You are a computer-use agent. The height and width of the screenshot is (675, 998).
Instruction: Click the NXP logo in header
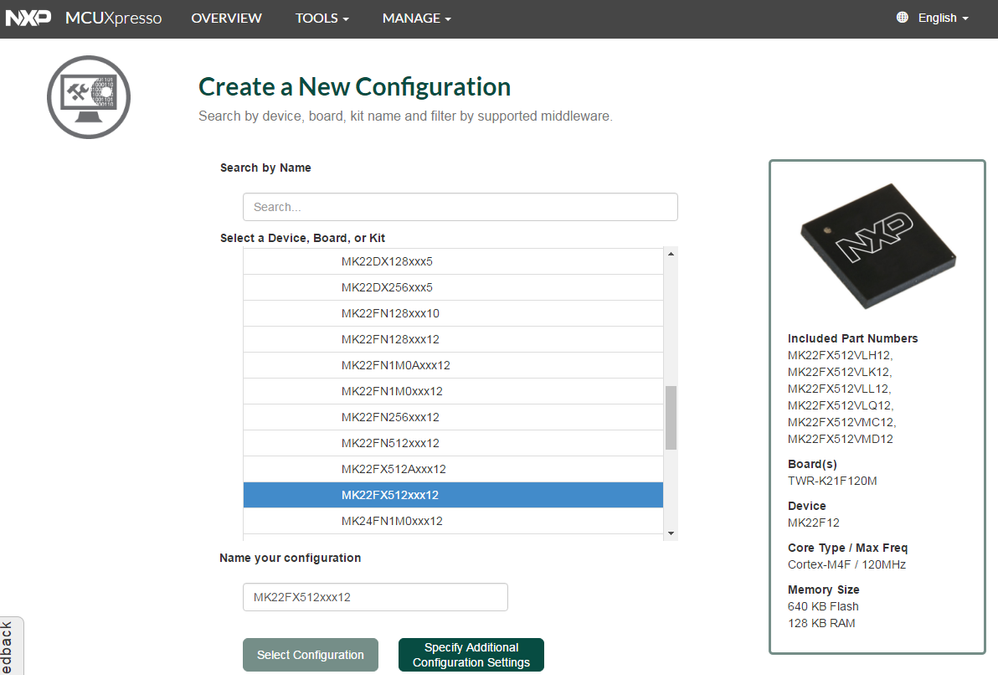point(28,18)
